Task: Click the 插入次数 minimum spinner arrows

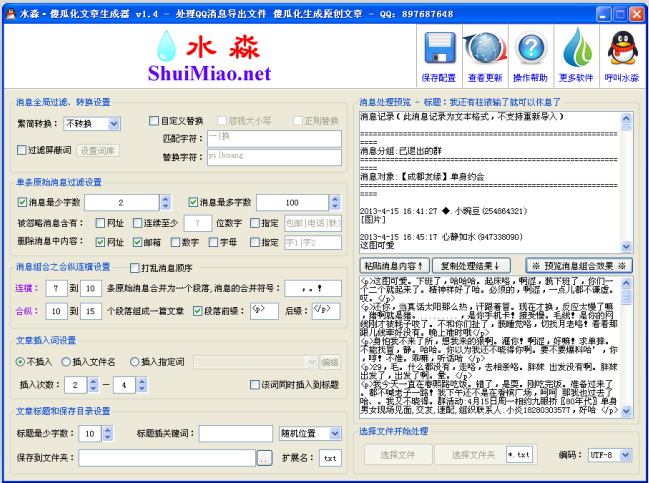Action: (x=94, y=385)
